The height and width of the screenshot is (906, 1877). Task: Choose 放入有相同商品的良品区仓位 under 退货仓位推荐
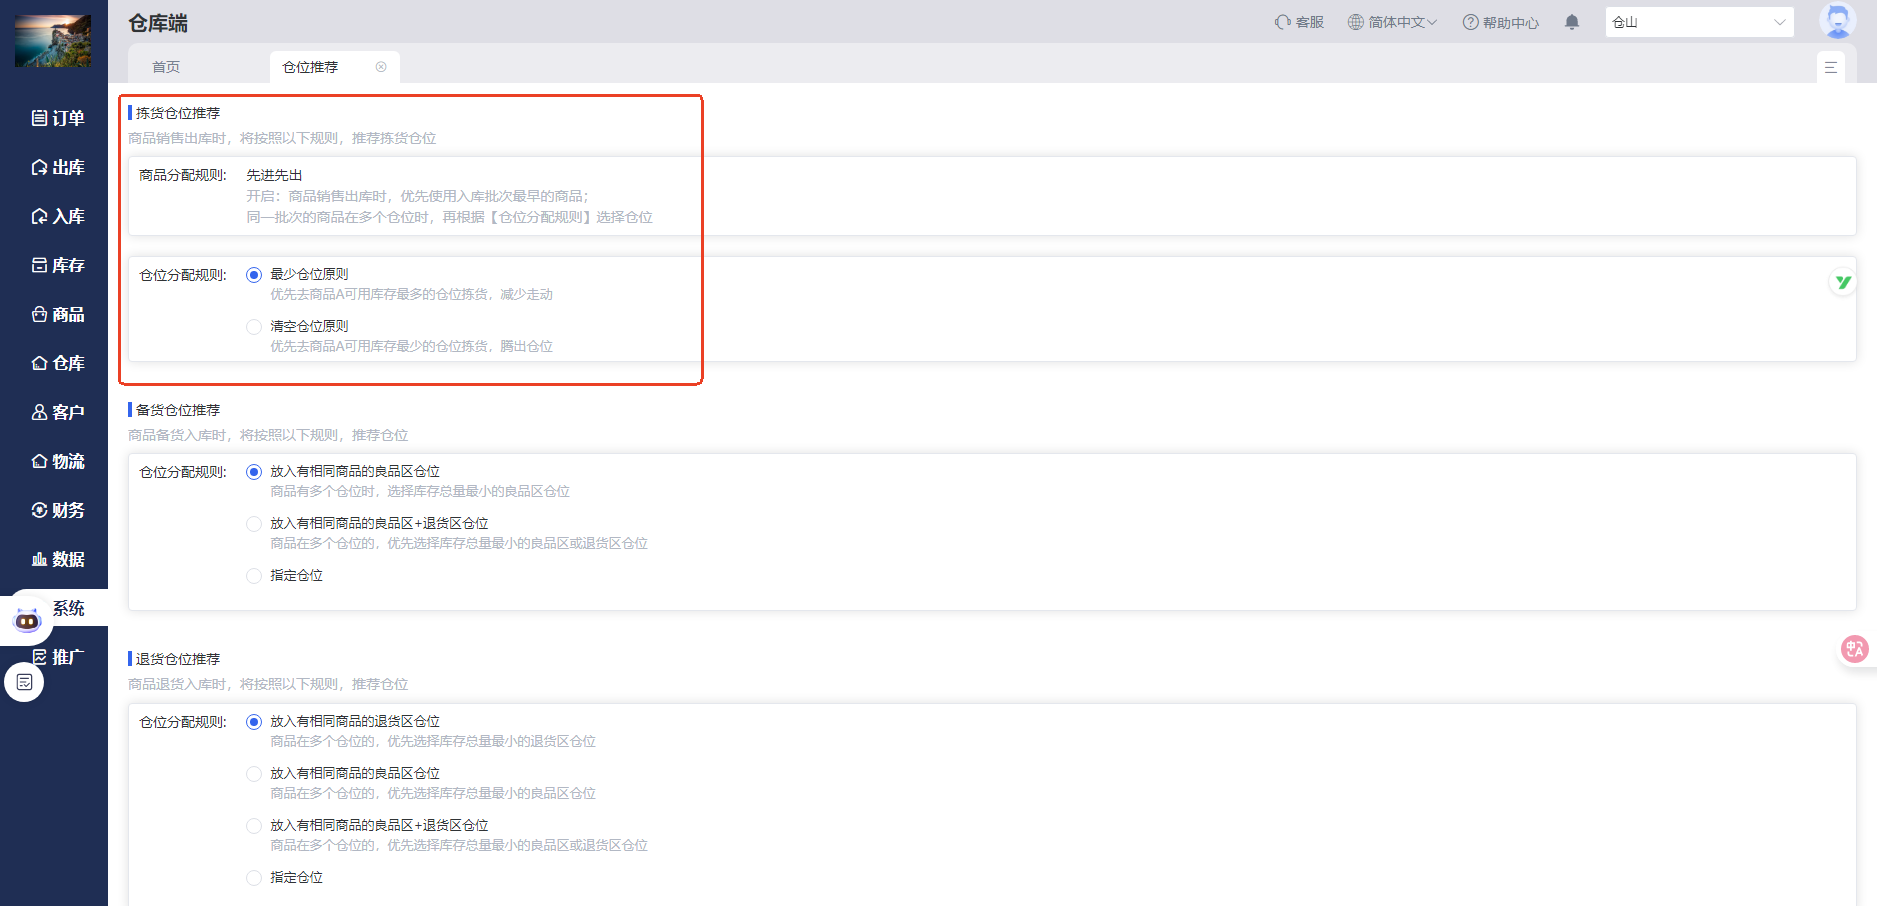[x=254, y=774]
